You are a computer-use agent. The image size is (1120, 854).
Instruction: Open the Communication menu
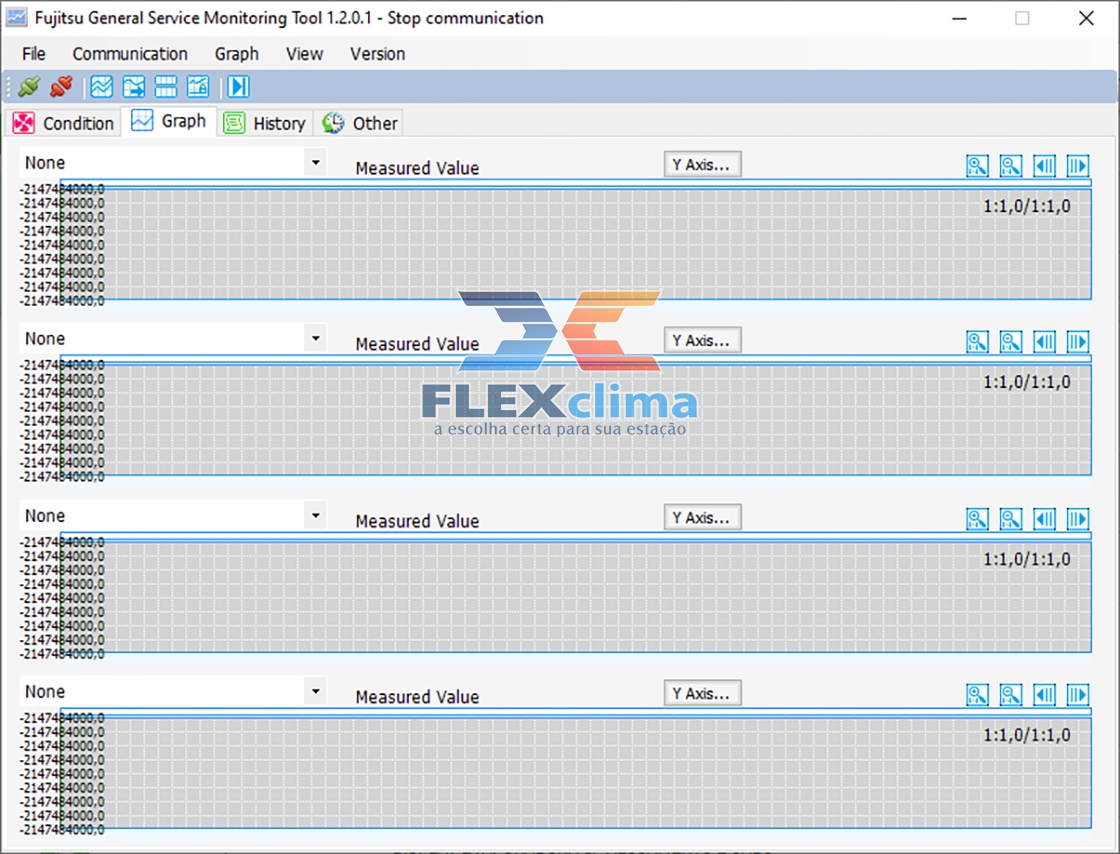(x=130, y=54)
